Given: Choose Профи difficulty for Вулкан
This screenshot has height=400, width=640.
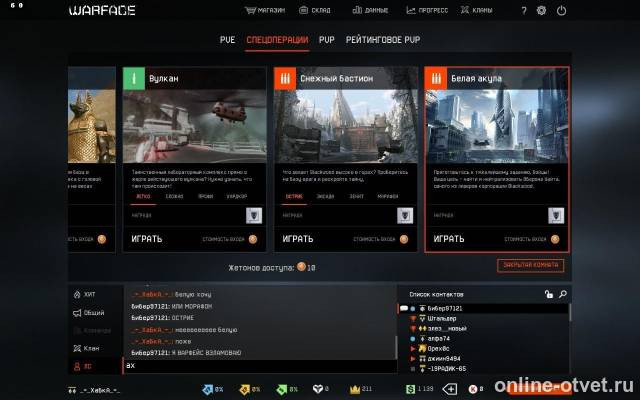Looking at the screenshot, I should coord(206,197).
